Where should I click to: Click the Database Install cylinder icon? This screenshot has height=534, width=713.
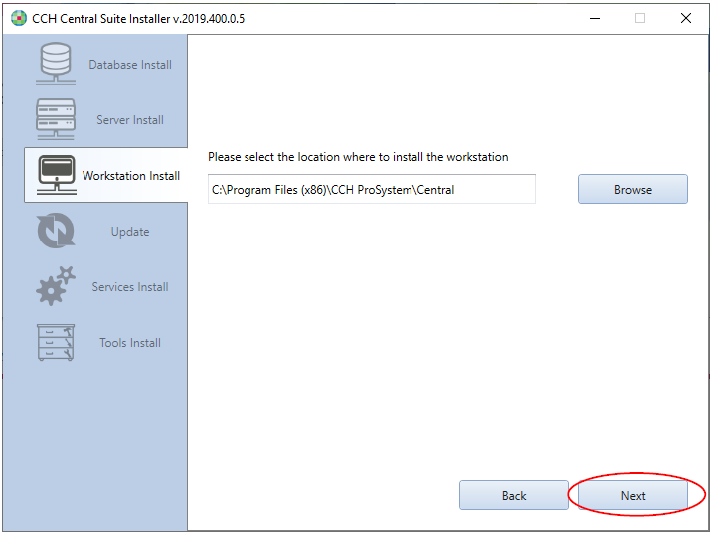[55, 64]
